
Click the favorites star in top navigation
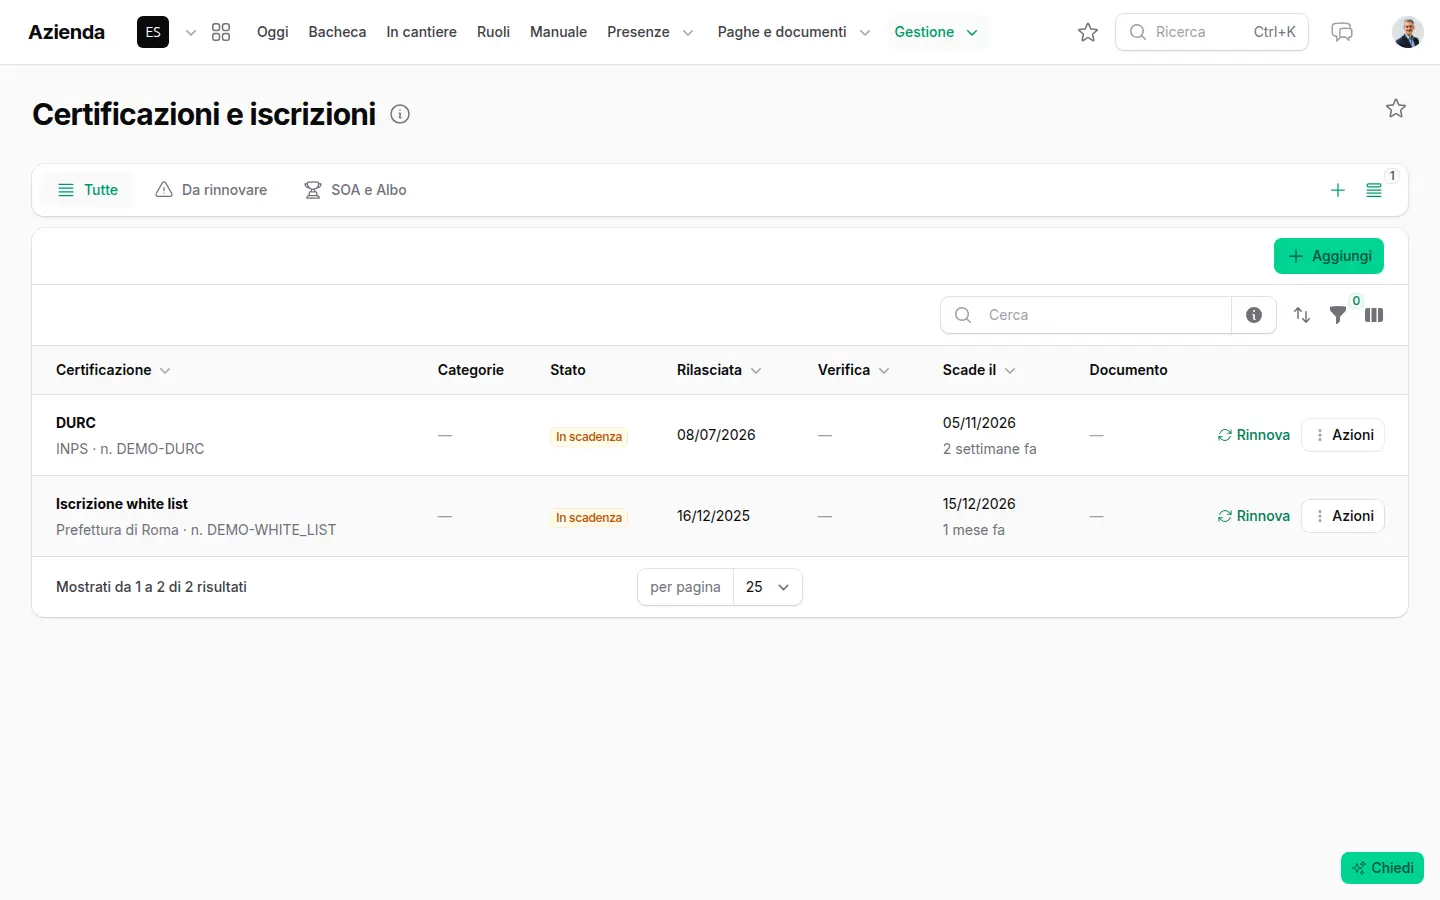[1088, 32]
